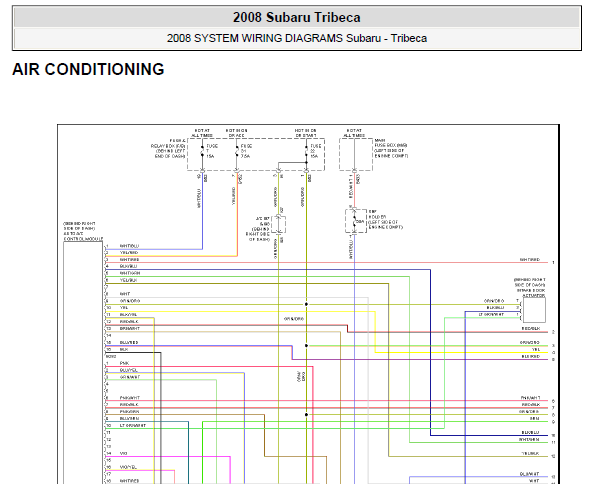Click 'VIO/YEL' at lower connector pin 16

click(x=128, y=467)
